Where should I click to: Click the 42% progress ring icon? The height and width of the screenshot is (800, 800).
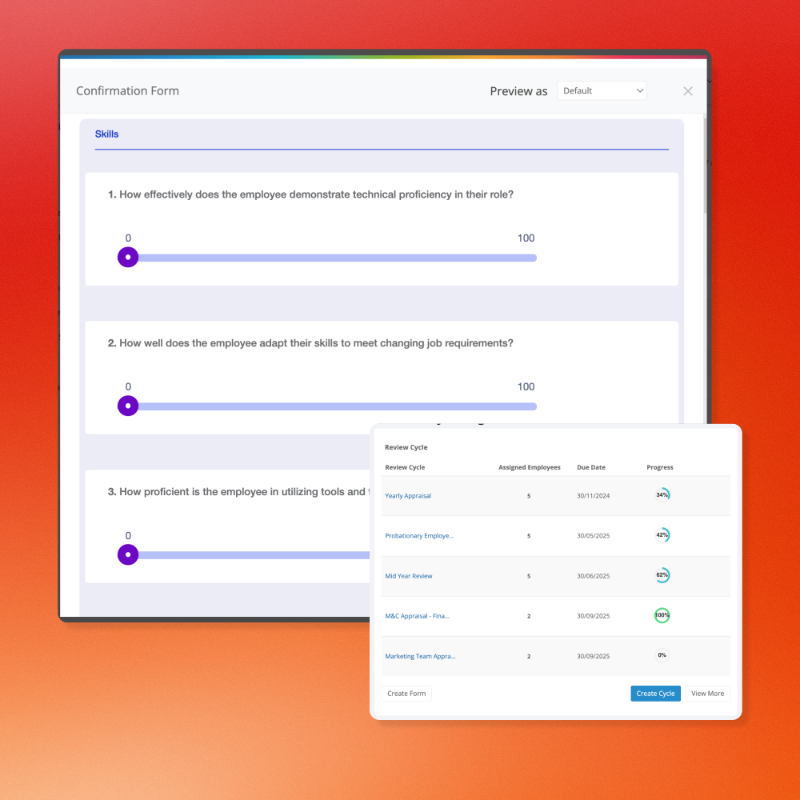(662, 535)
